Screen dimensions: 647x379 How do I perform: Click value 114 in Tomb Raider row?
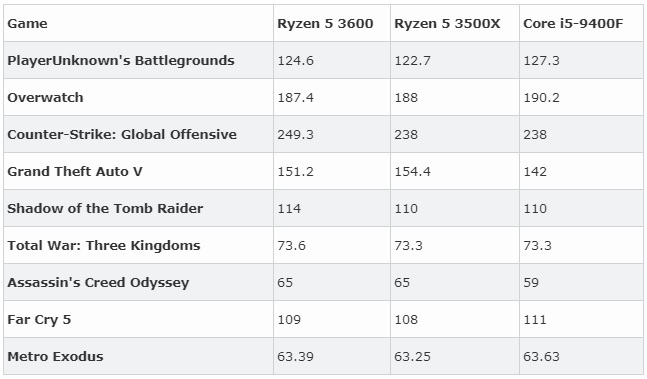tap(289, 209)
